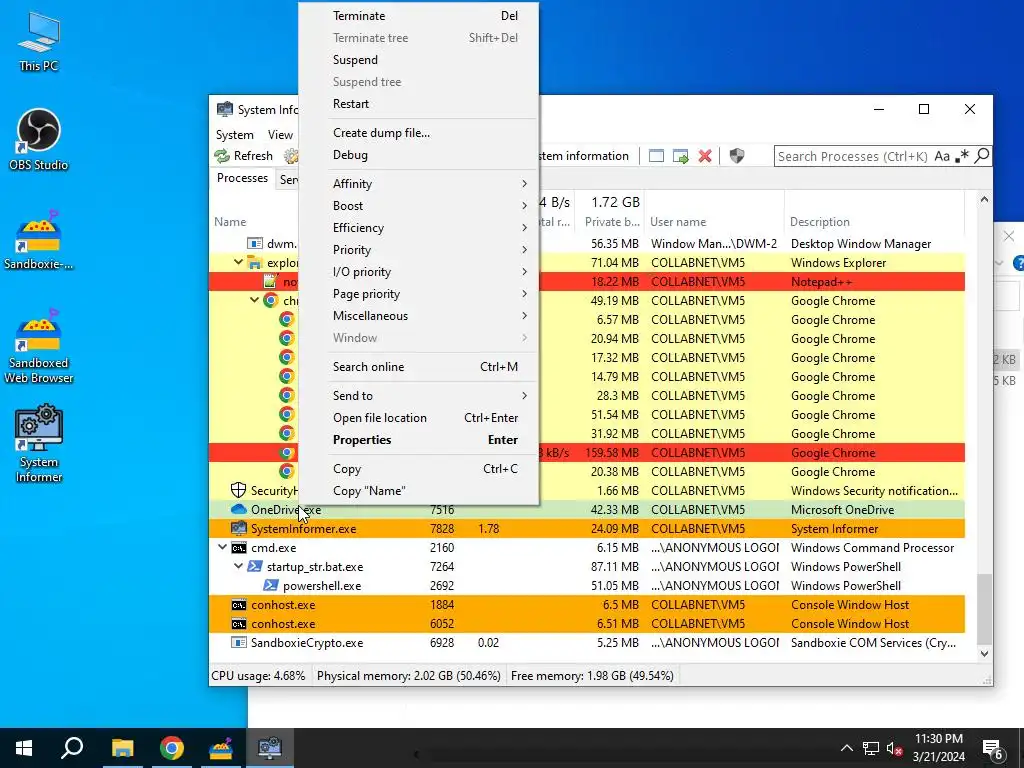This screenshot has height=768, width=1024.
Task: Switch to the Processes tab
Action: pos(242,178)
